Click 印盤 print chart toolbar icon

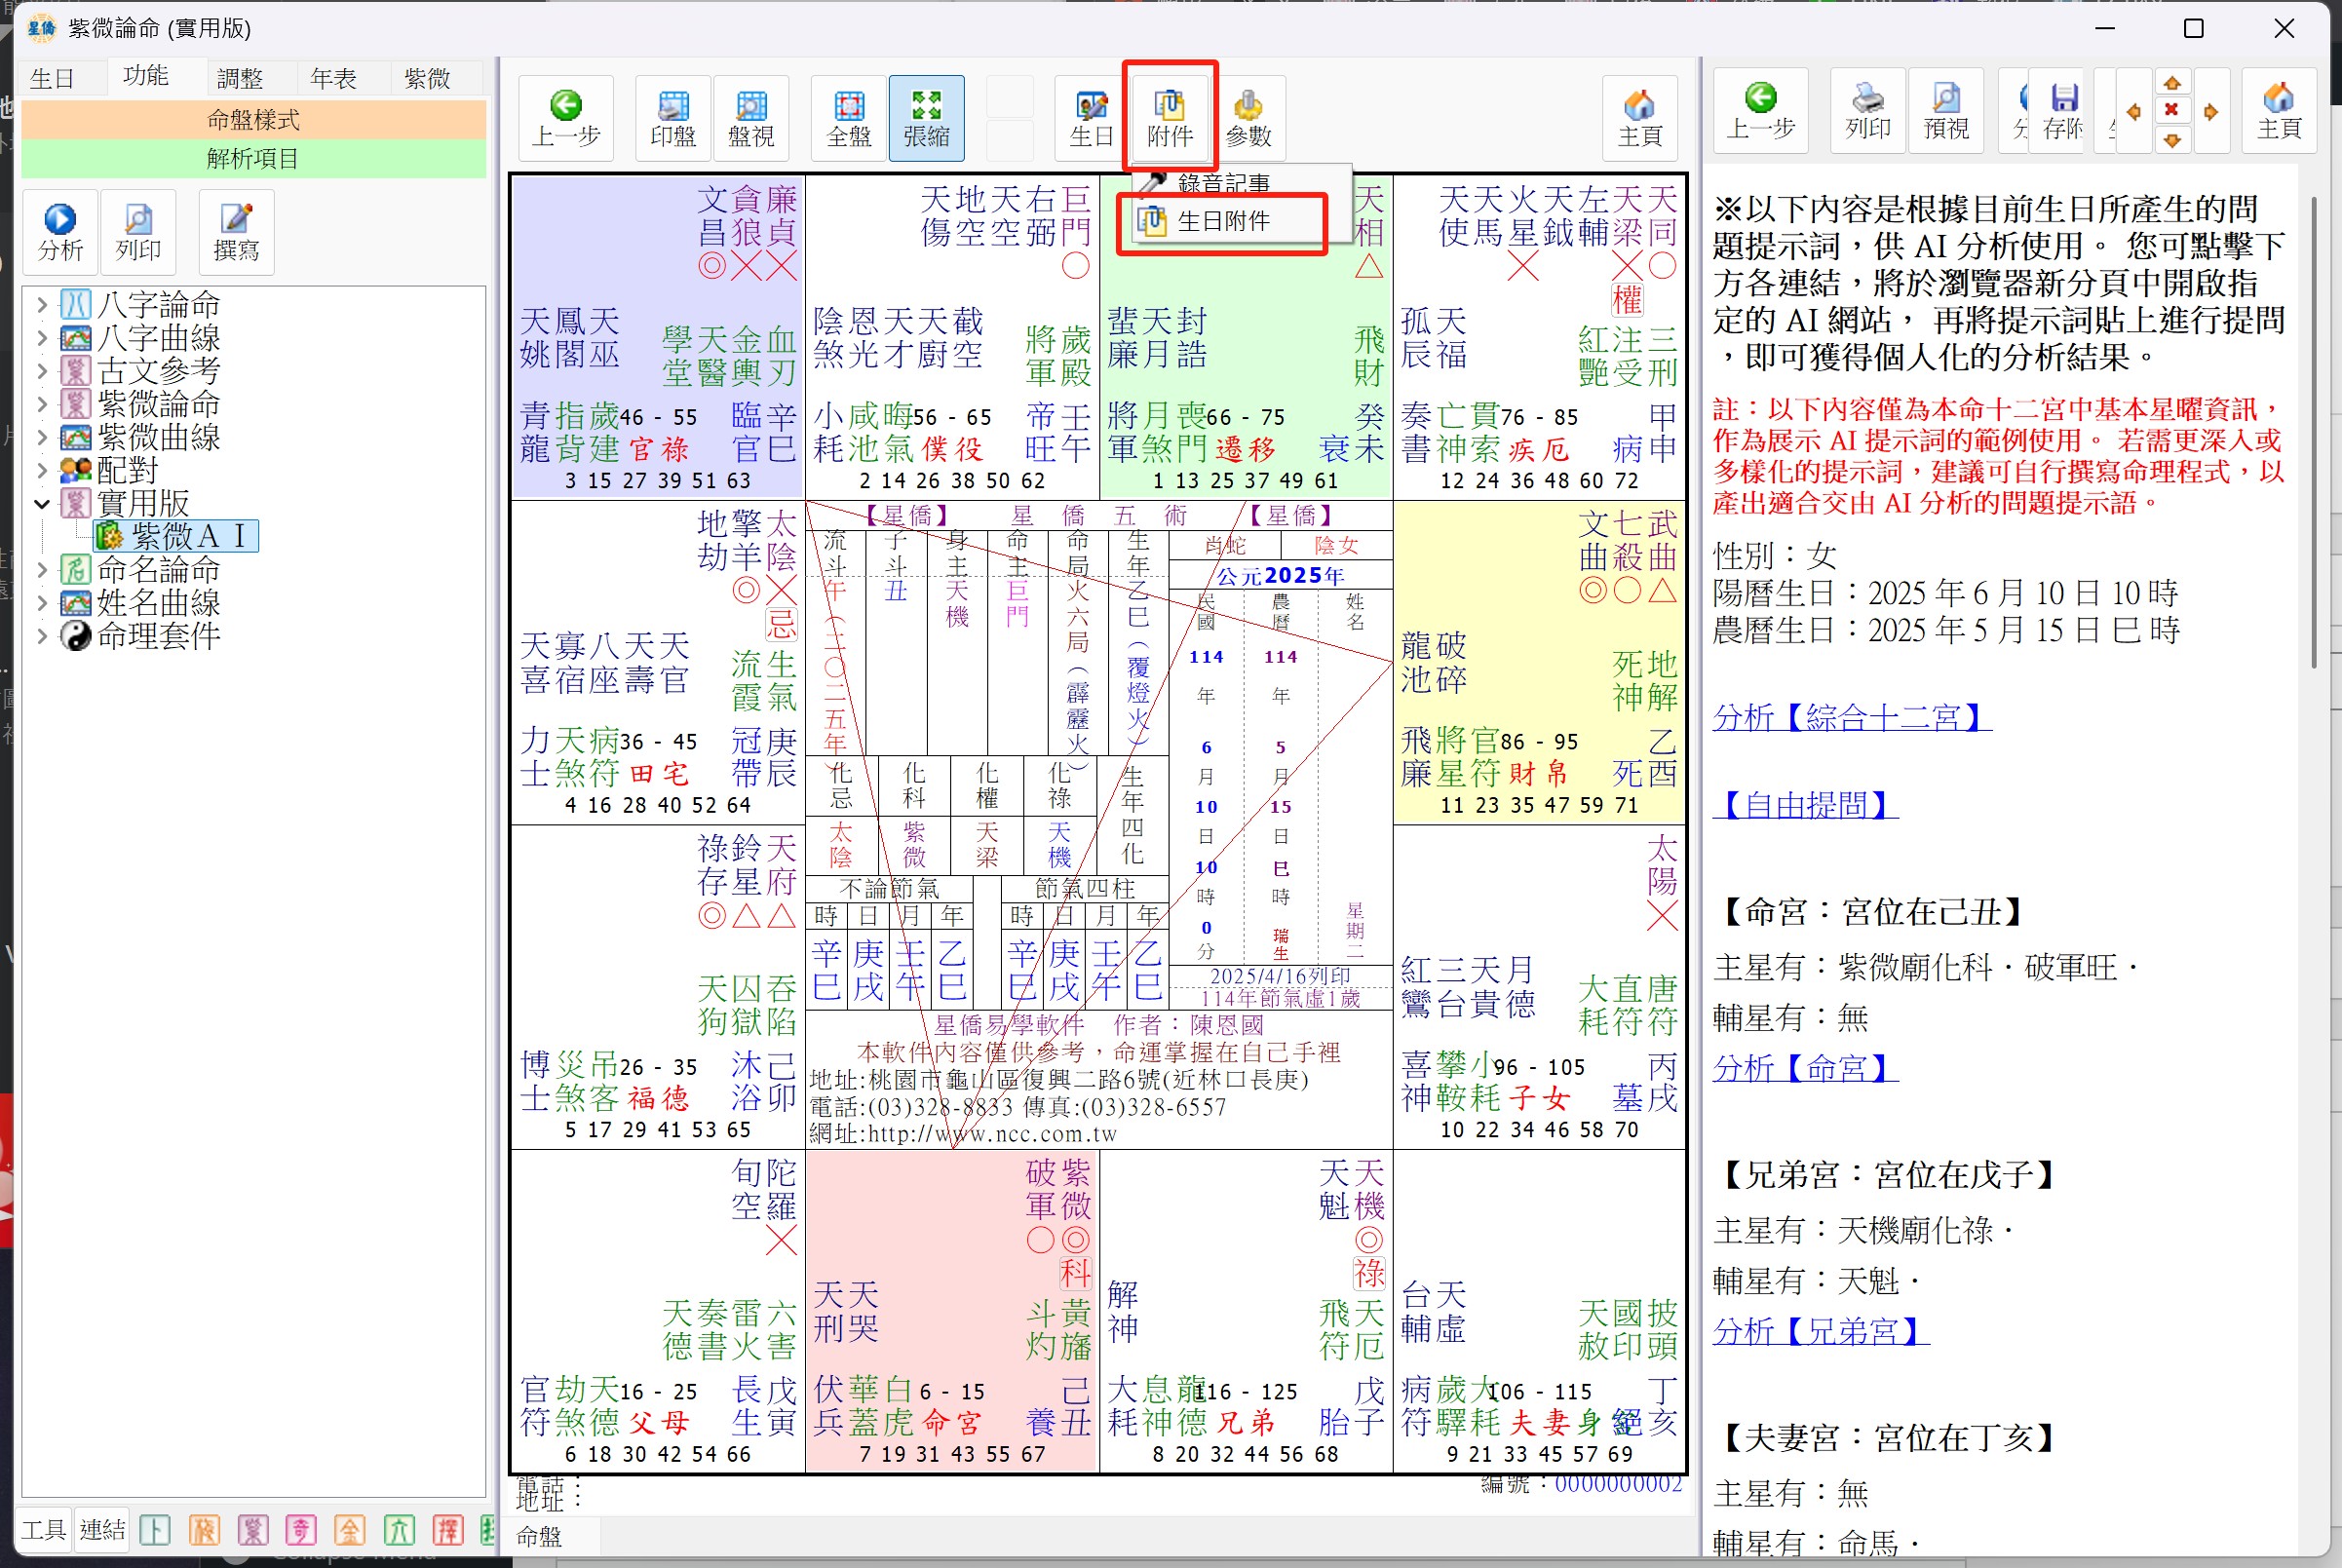click(672, 118)
